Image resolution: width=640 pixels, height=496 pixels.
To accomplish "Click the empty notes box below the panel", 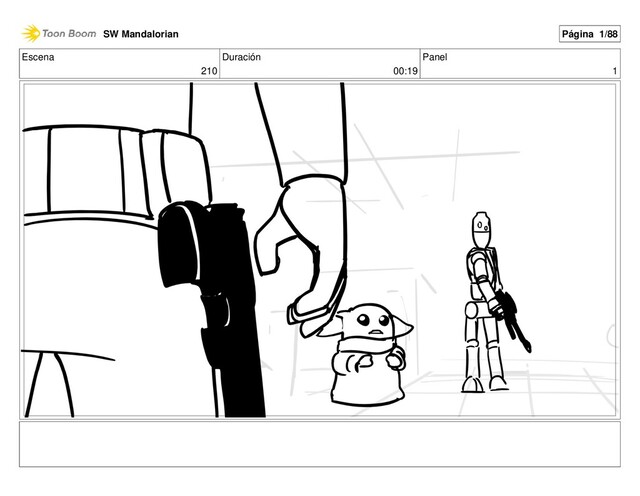I will pyautogui.click(x=320, y=444).
